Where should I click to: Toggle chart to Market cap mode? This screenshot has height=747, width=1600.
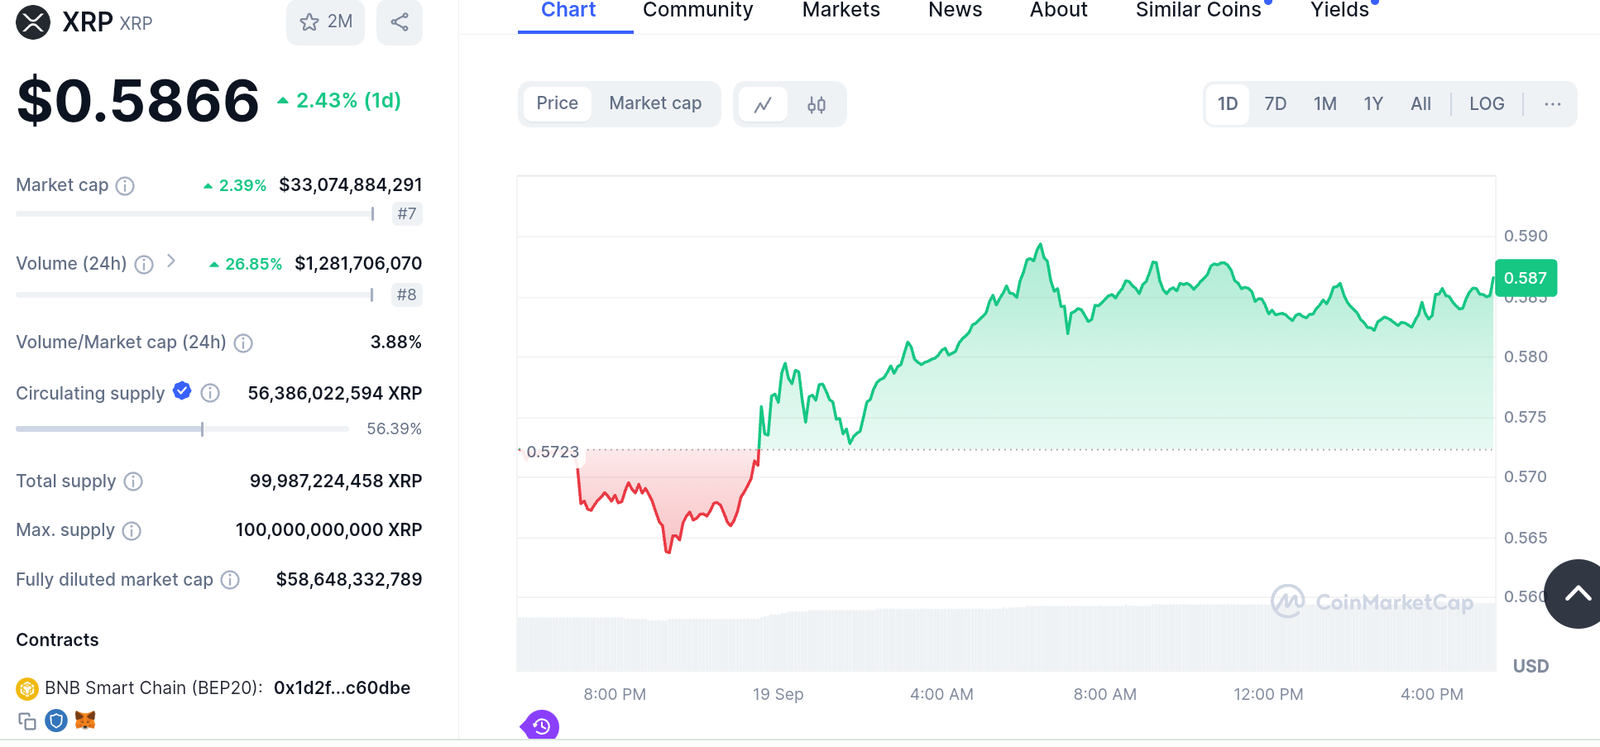click(x=655, y=104)
